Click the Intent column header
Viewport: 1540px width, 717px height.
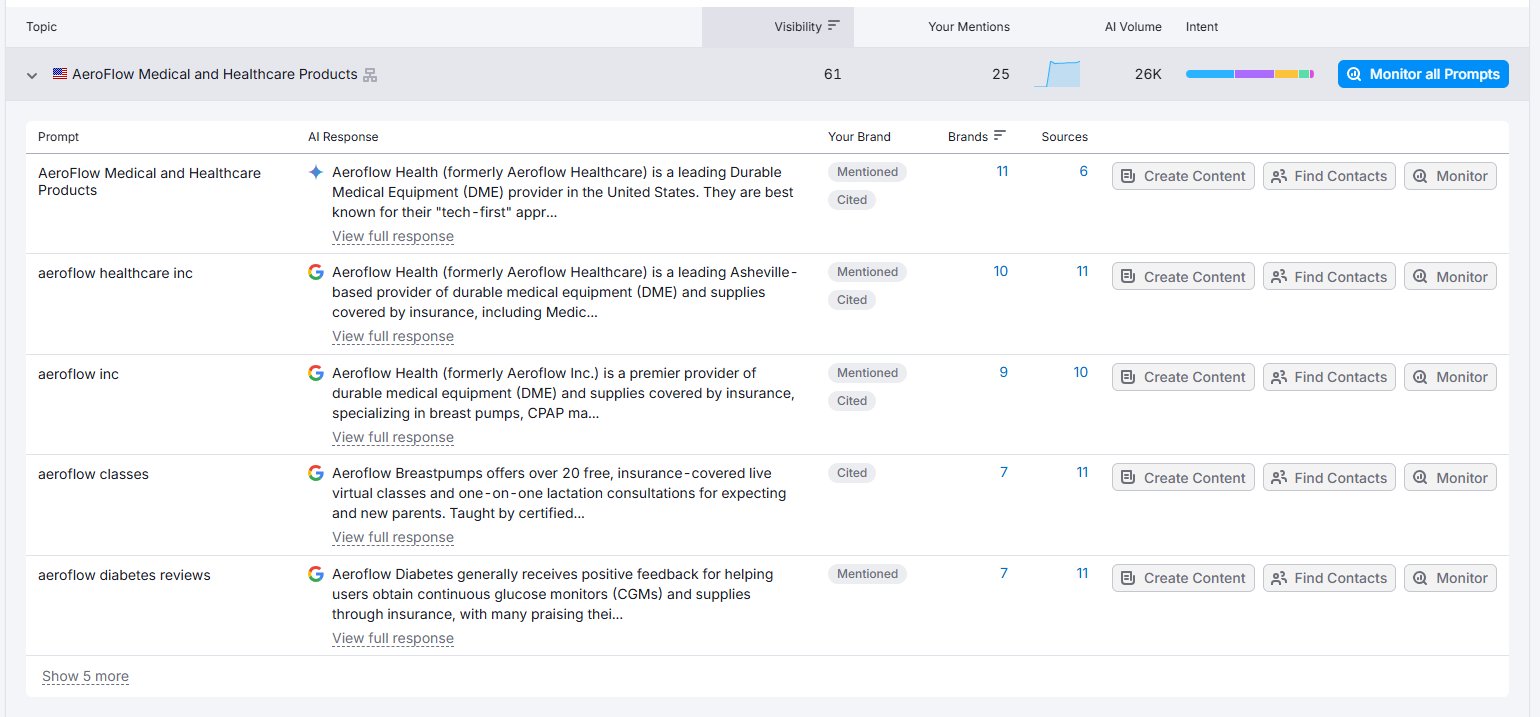point(1202,27)
